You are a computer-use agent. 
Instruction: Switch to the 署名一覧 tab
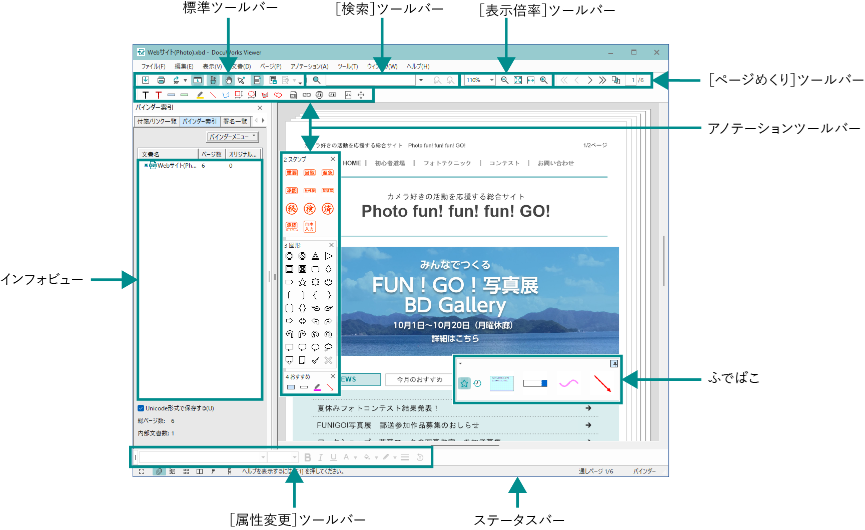pos(236,121)
